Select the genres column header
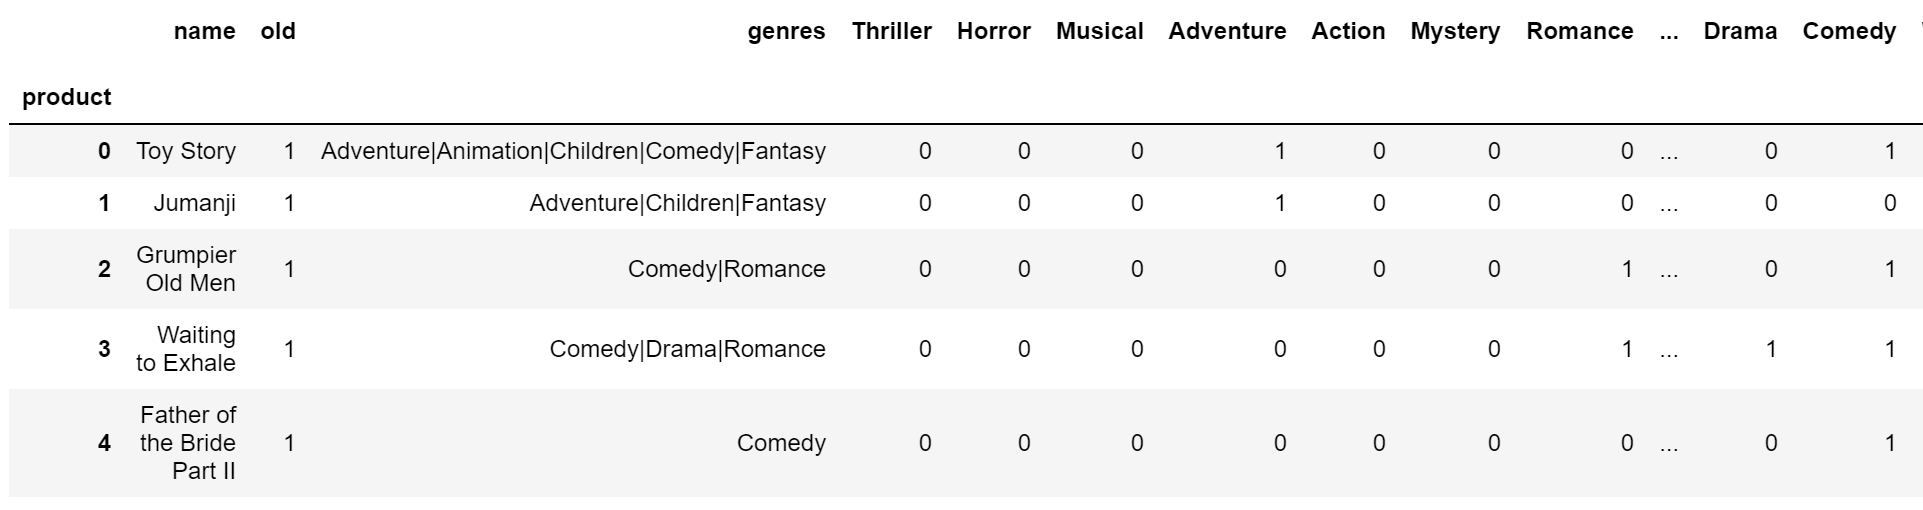The height and width of the screenshot is (510, 1923). click(786, 32)
